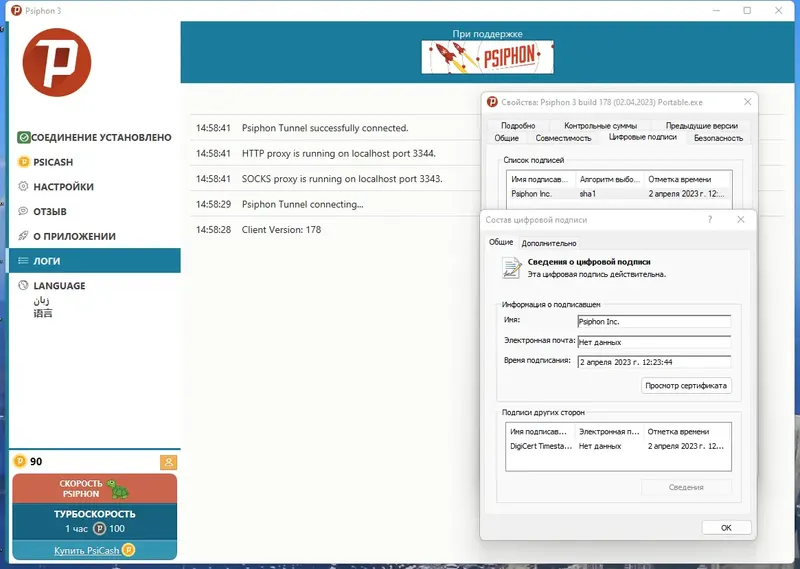Close the file properties dialog
This screenshot has height=569, width=800.
(747, 102)
